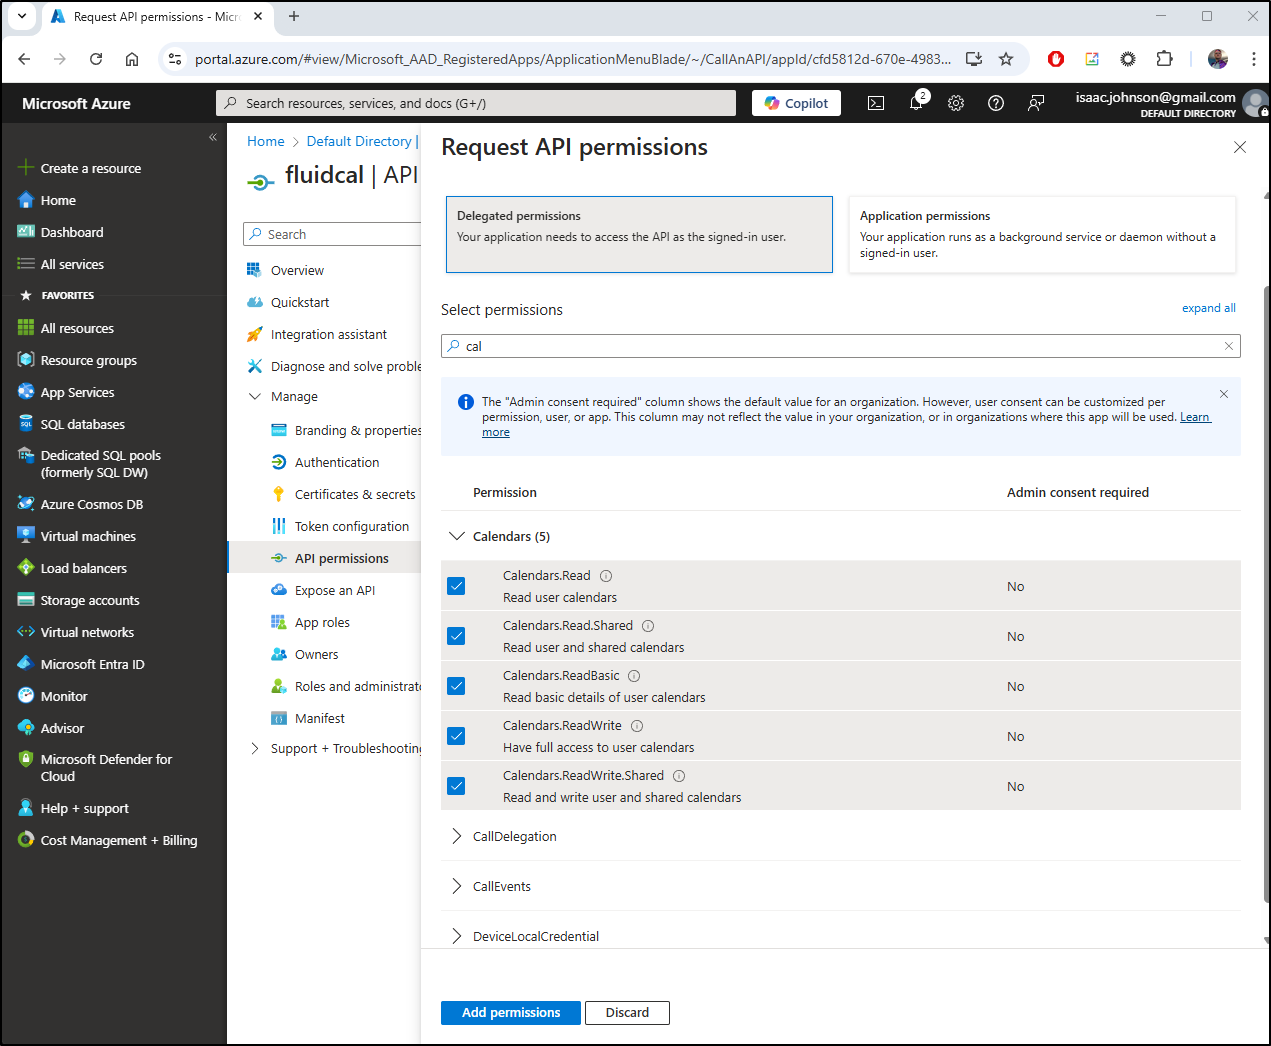Open App roles menu item

click(322, 622)
